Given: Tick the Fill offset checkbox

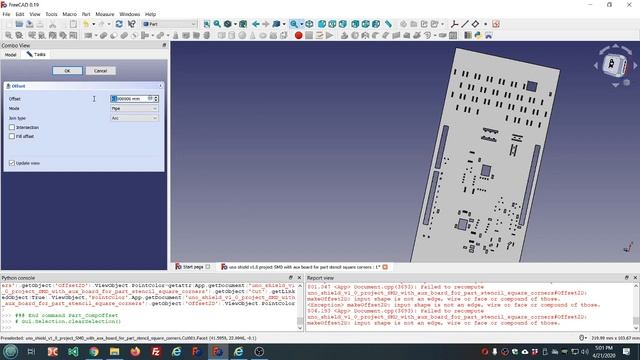Looking at the screenshot, I should coord(12,136).
